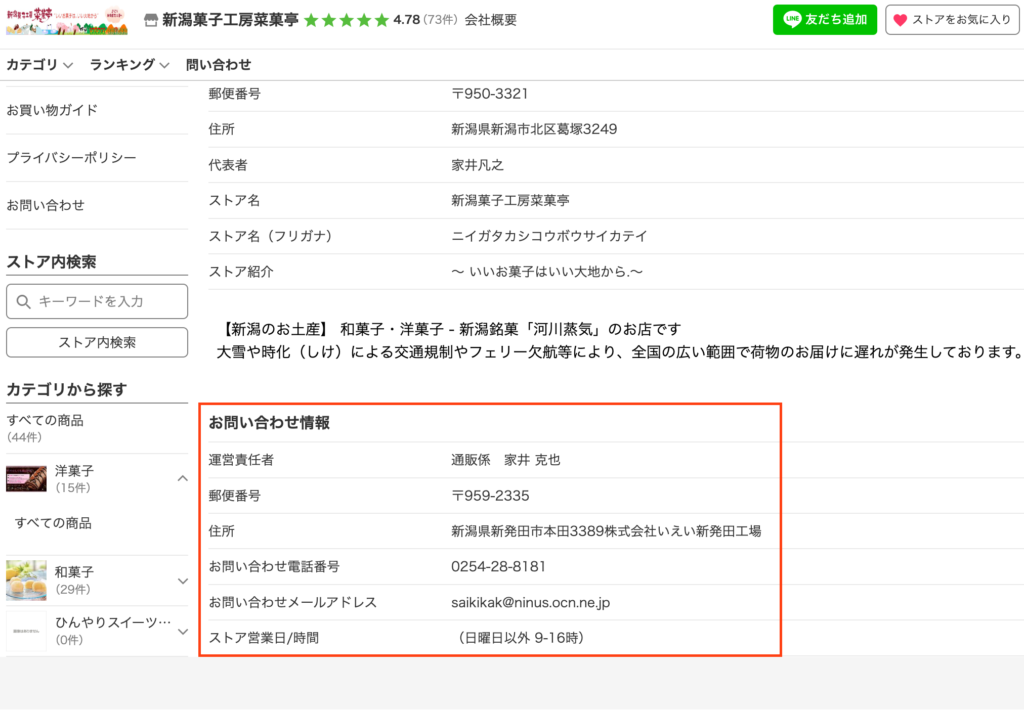Expand the カテゴリ dropdown menu
The image size is (1024, 712).
click(40, 65)
